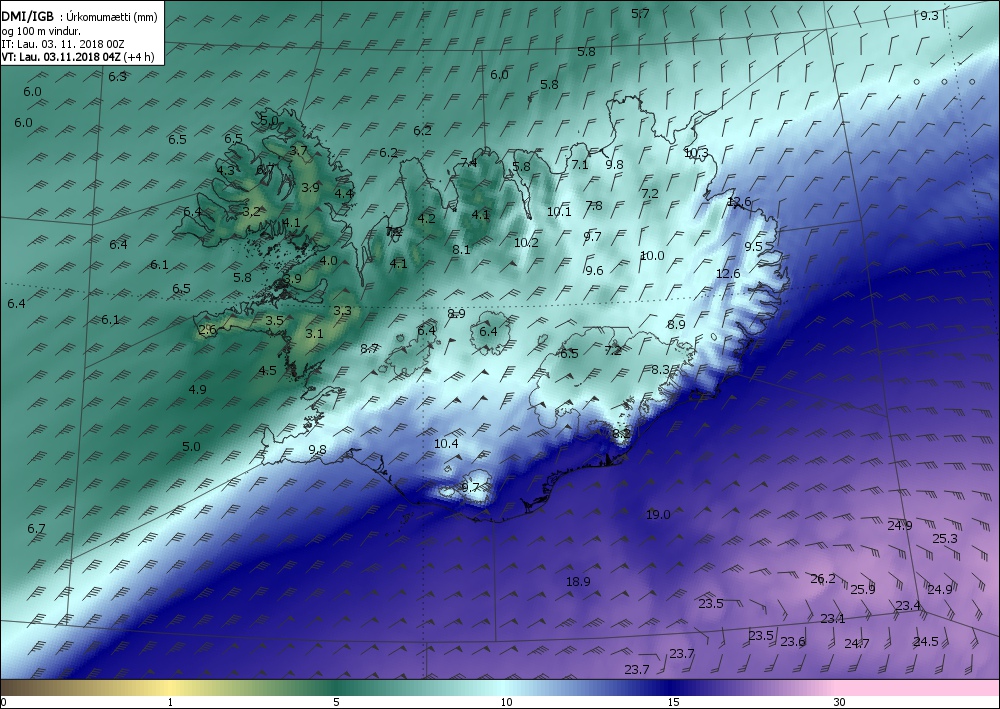The height and width of the screenshot is (709, 1000).
Task: Click the "1" label on the color scale
Action: pyautogui.click(x=170, y=703)
